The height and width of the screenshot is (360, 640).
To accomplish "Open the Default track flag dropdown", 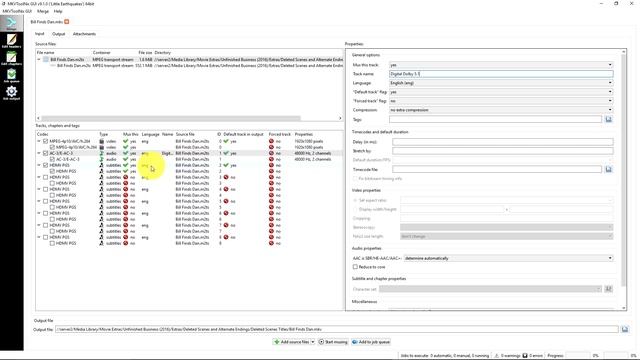I will (x=501, y=92).
